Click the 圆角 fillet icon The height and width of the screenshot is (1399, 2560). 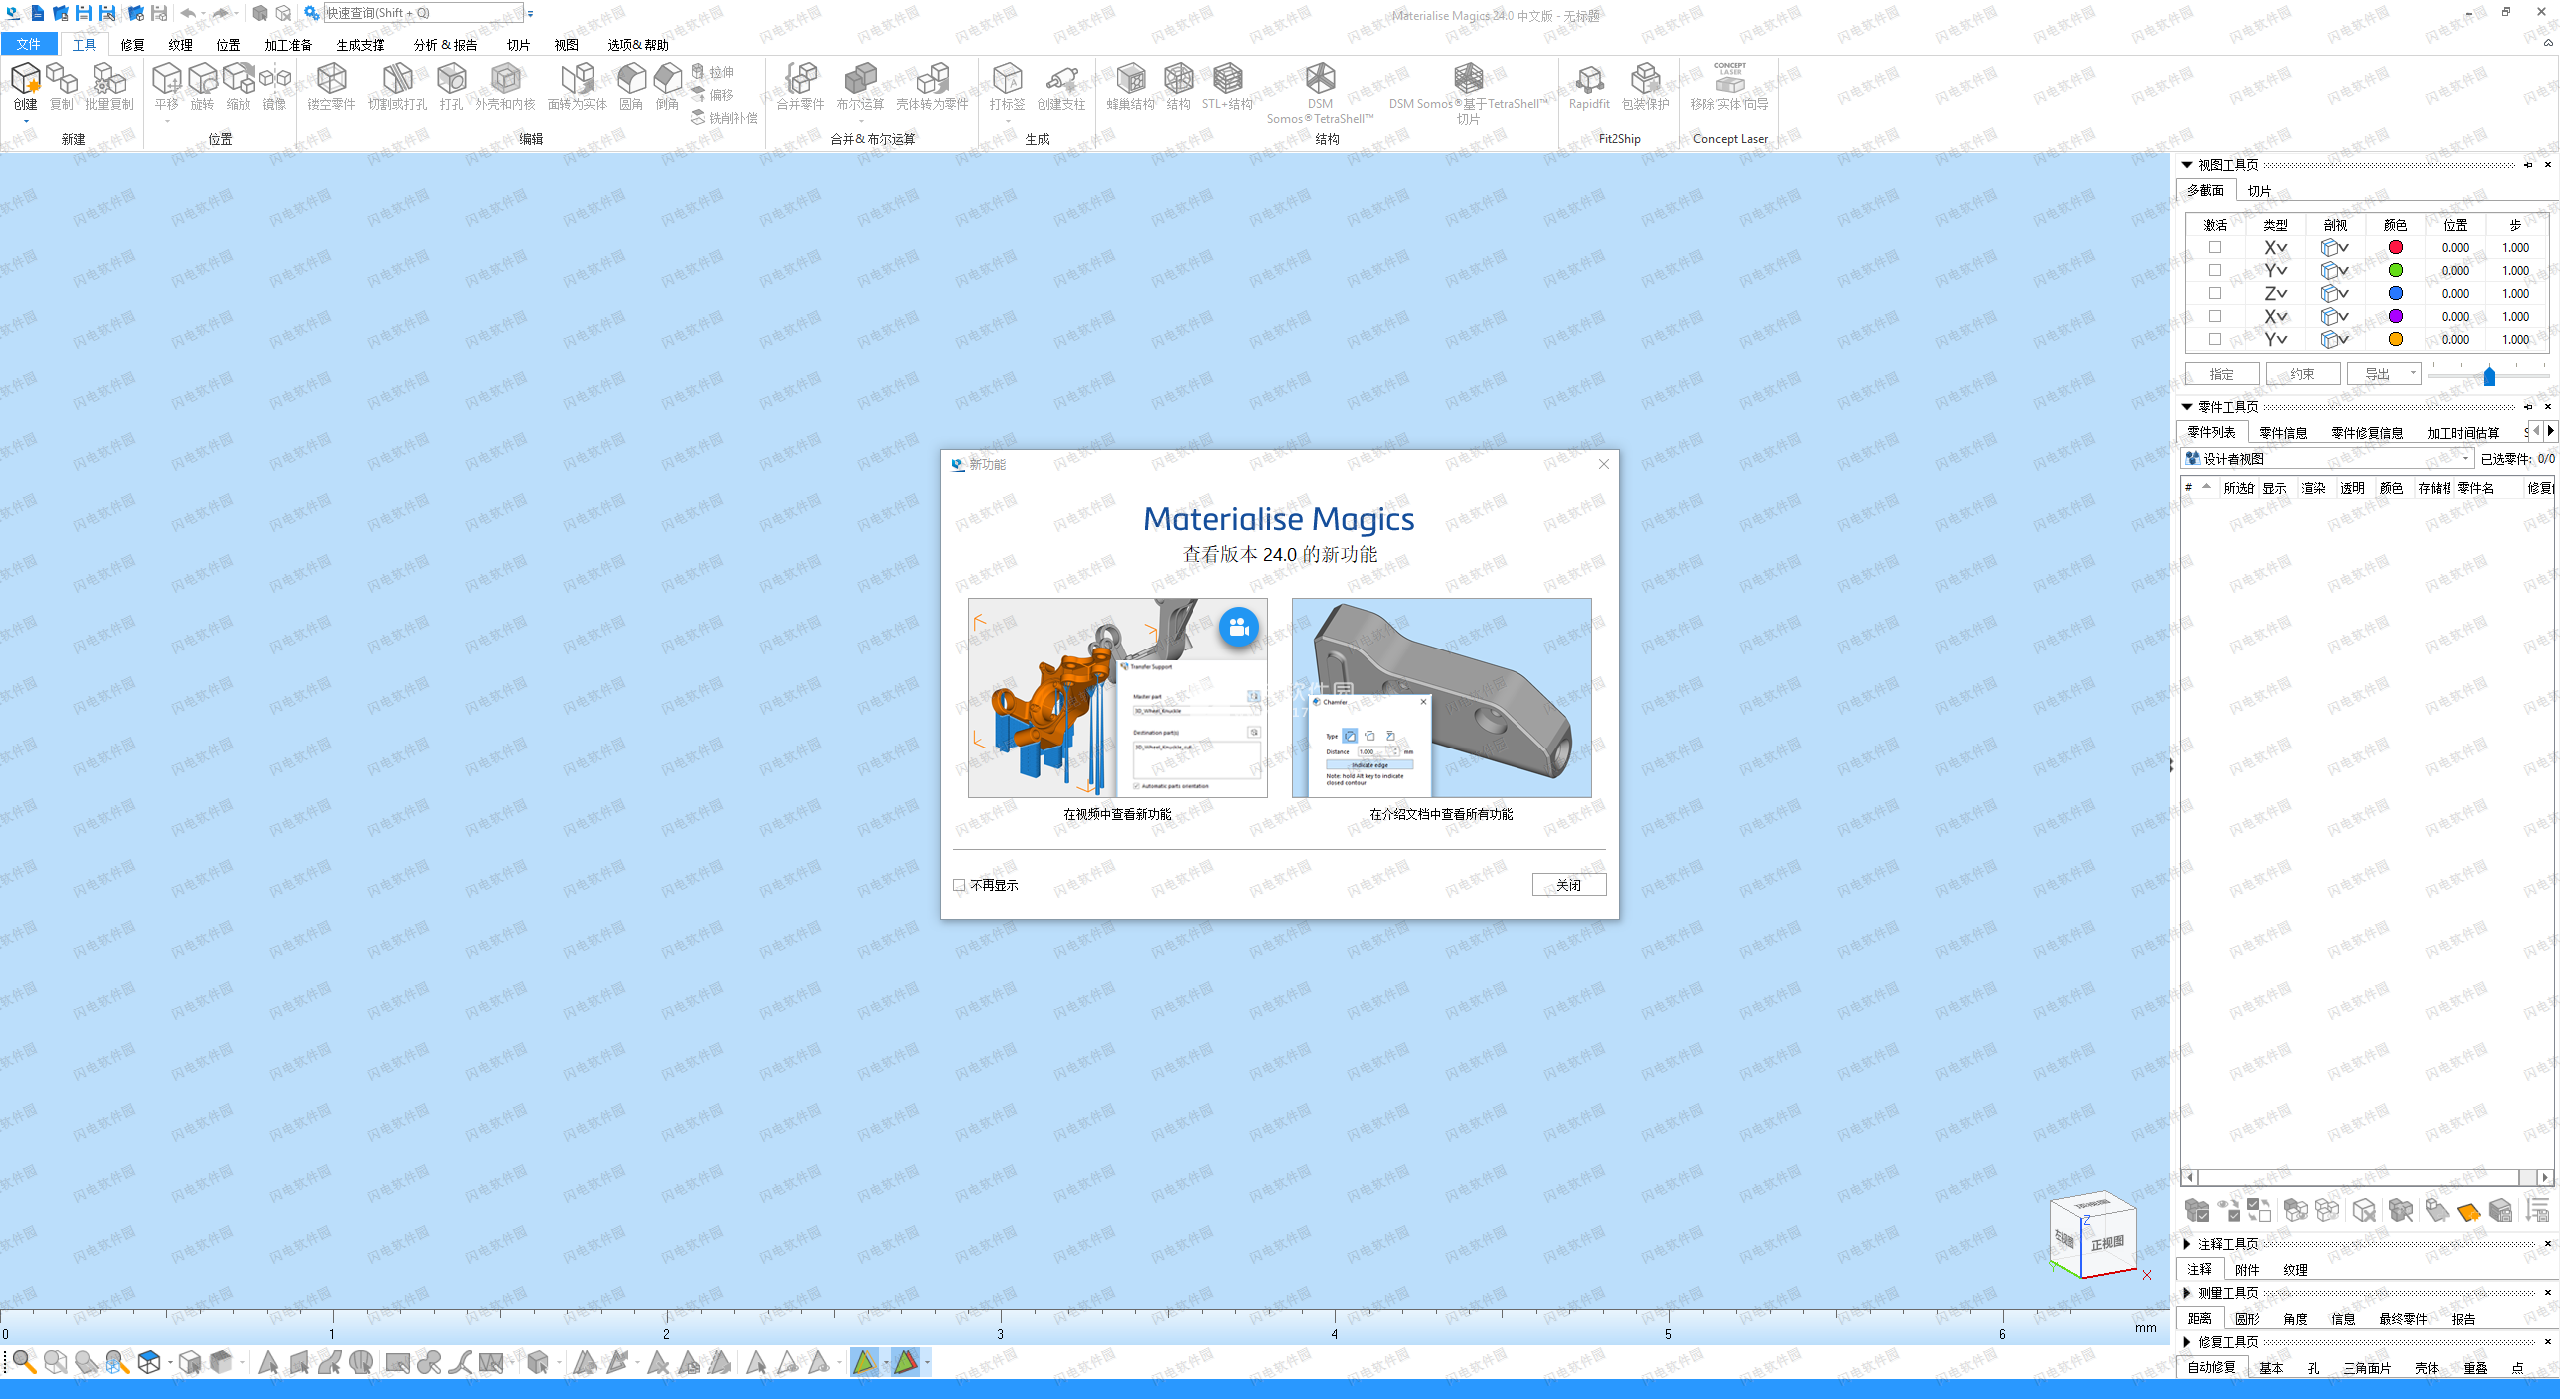coord(631,86)
